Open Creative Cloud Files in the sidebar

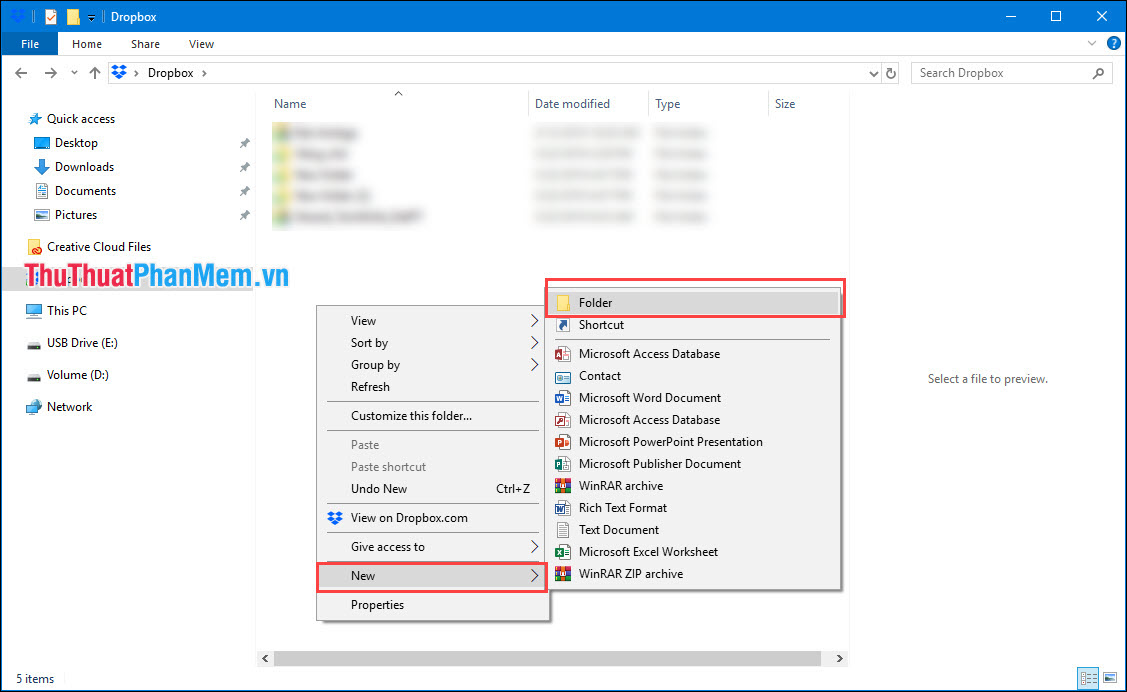(99, 246)
